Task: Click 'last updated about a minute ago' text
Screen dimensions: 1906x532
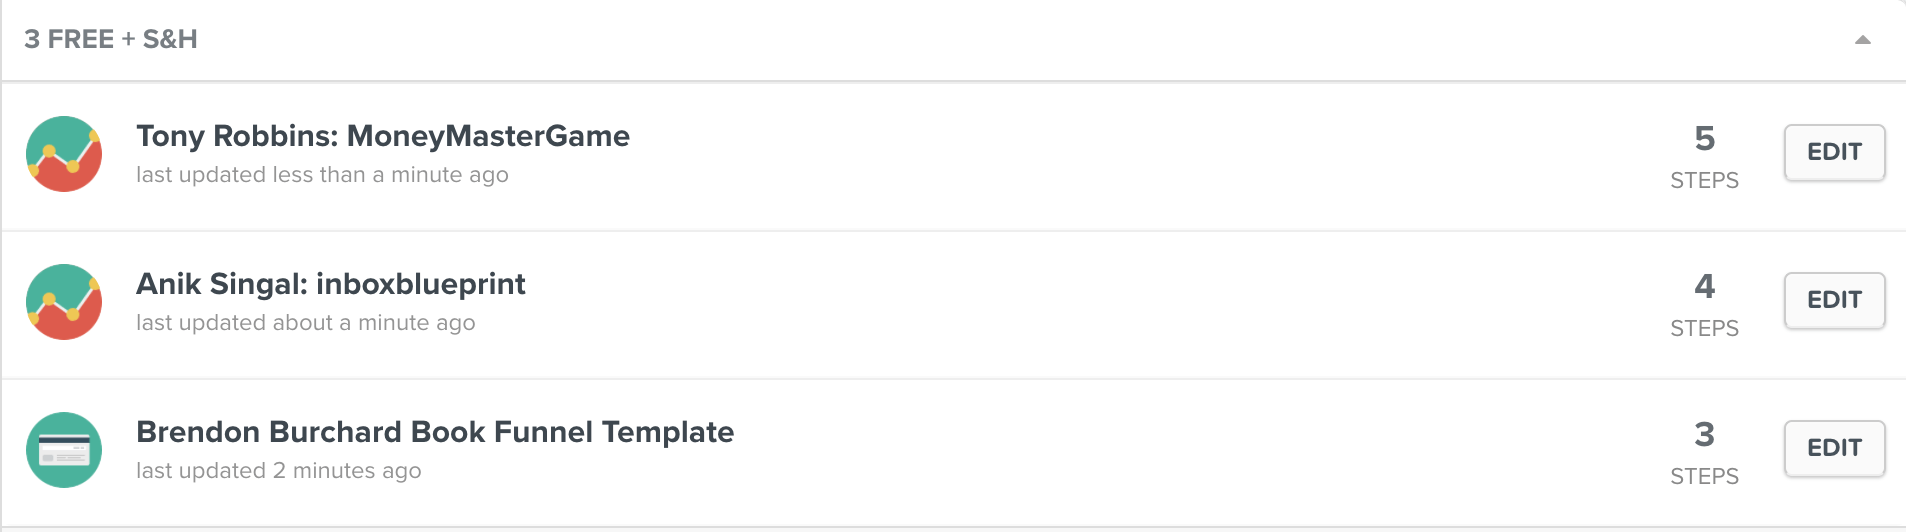Action: coord(305,323)
